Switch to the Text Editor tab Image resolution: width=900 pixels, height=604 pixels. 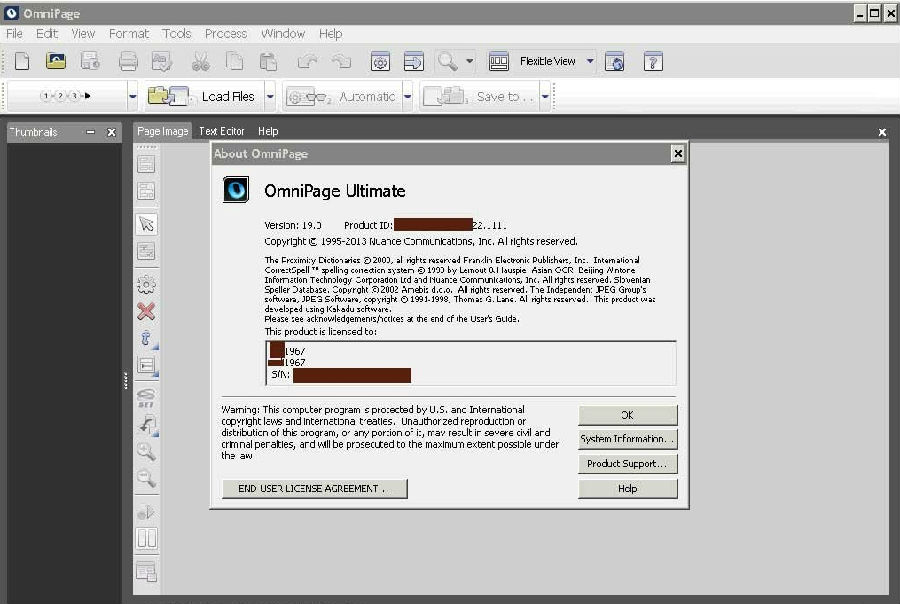(221, 131)
